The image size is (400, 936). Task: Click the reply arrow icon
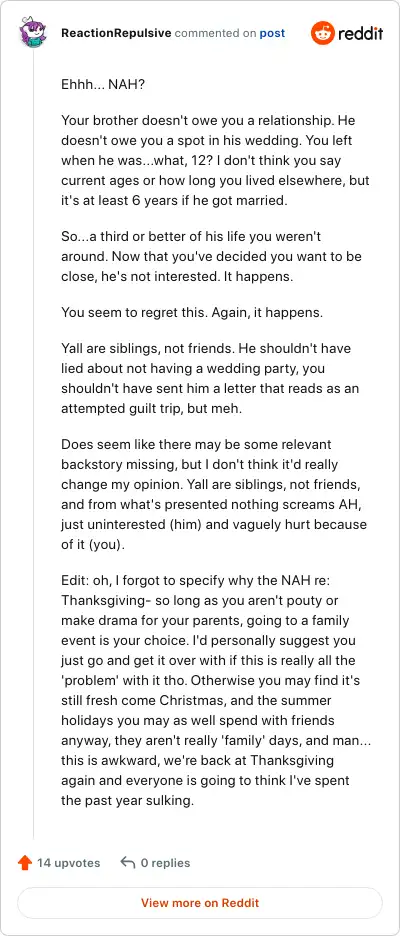point(127,863)
